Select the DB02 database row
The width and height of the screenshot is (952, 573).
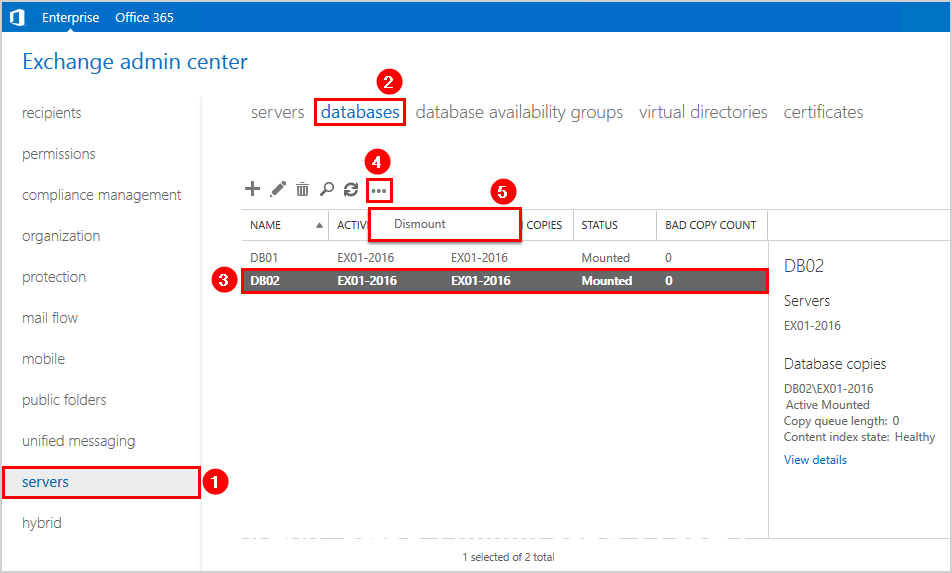(x=505, y=280)
